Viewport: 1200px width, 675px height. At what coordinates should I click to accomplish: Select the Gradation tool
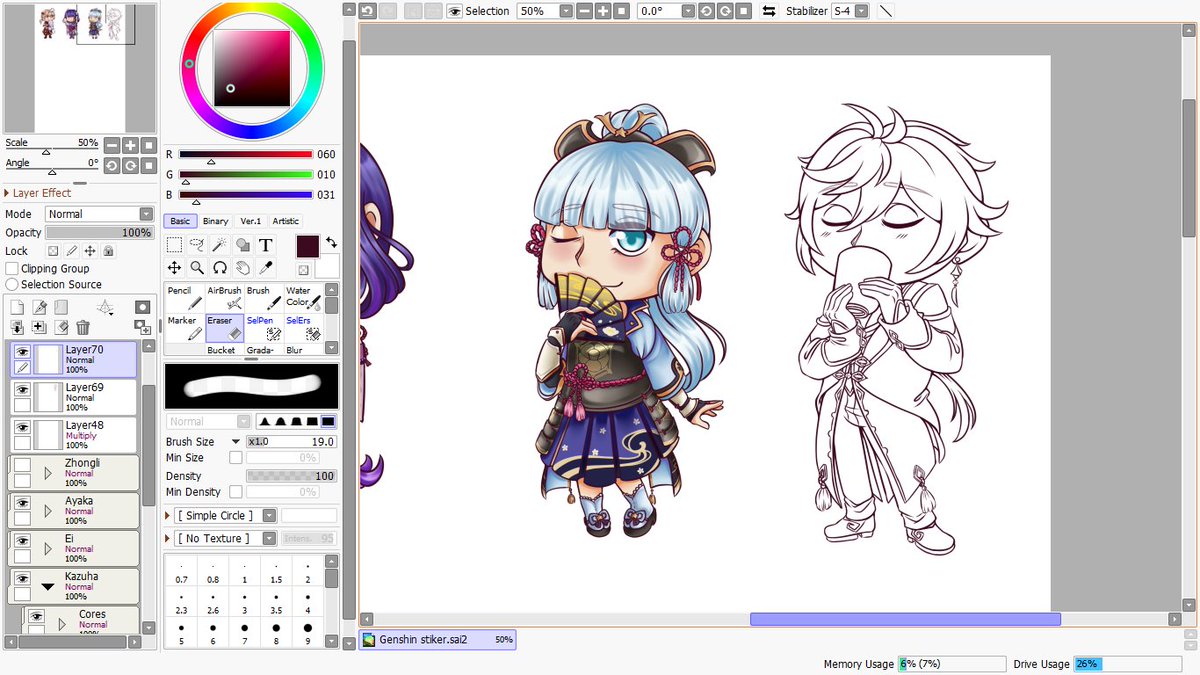264,350
